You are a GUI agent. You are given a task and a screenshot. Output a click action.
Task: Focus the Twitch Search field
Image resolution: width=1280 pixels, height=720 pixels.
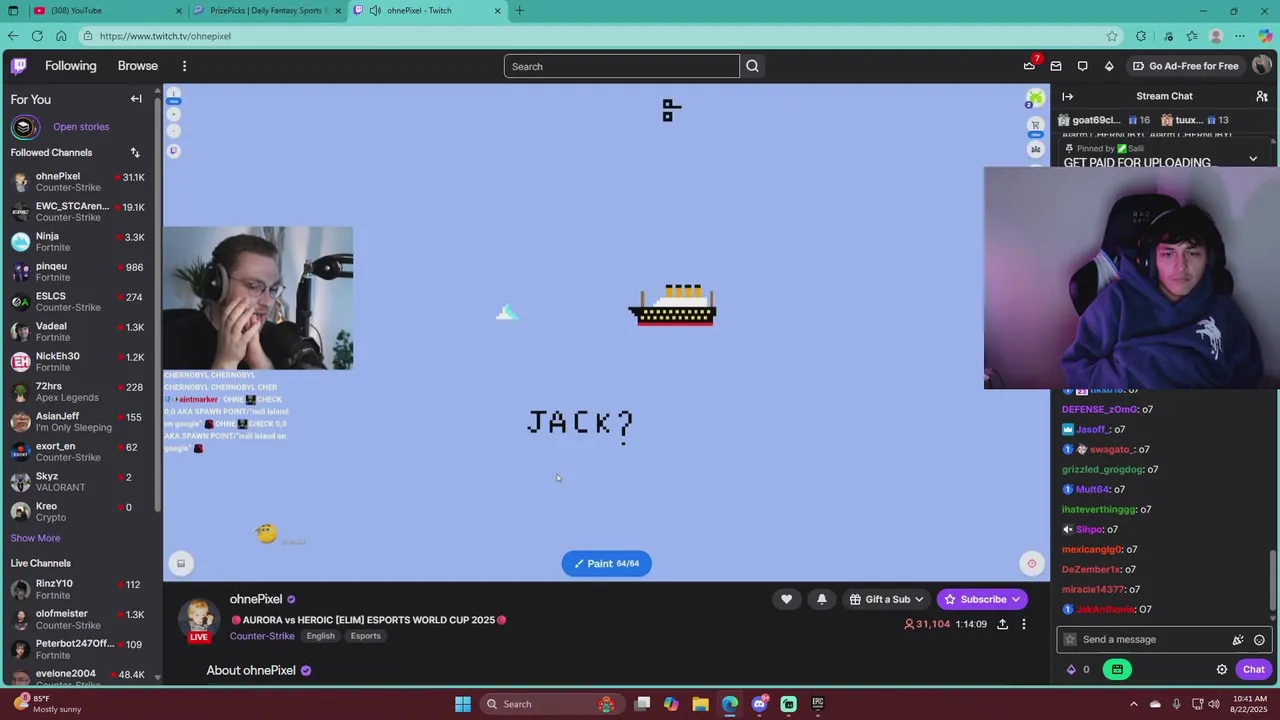(621, 66)
